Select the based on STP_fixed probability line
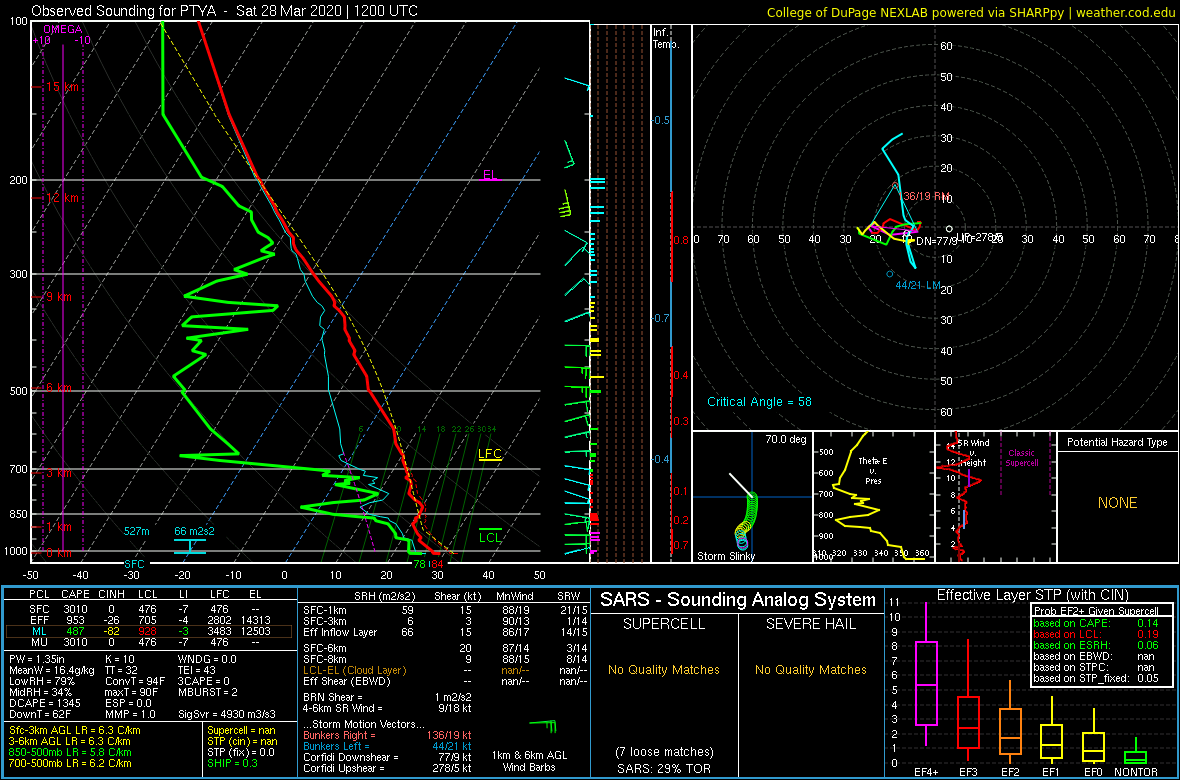 point(1095,680)
